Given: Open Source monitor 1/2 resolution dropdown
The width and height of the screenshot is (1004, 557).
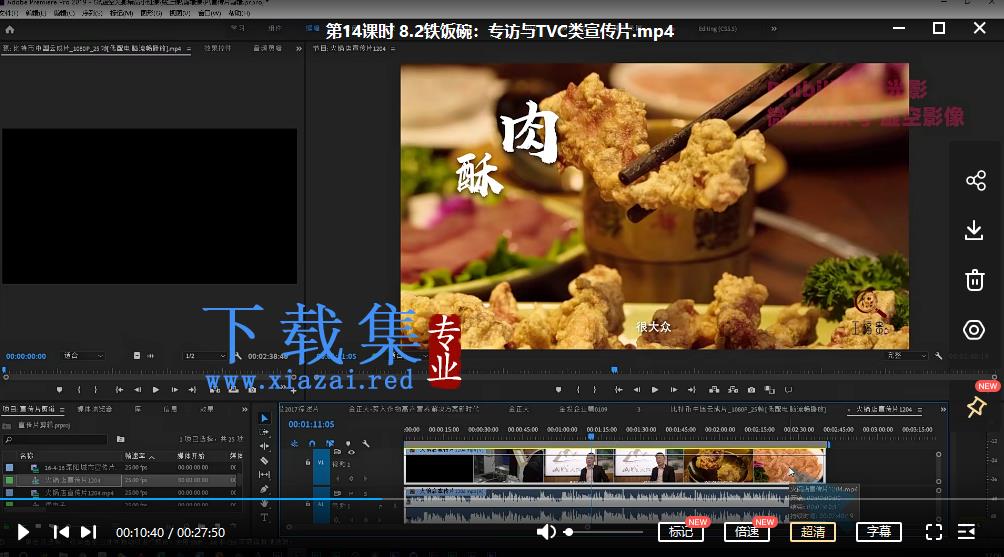Looking at the screenshot, I should pos(205,355).
